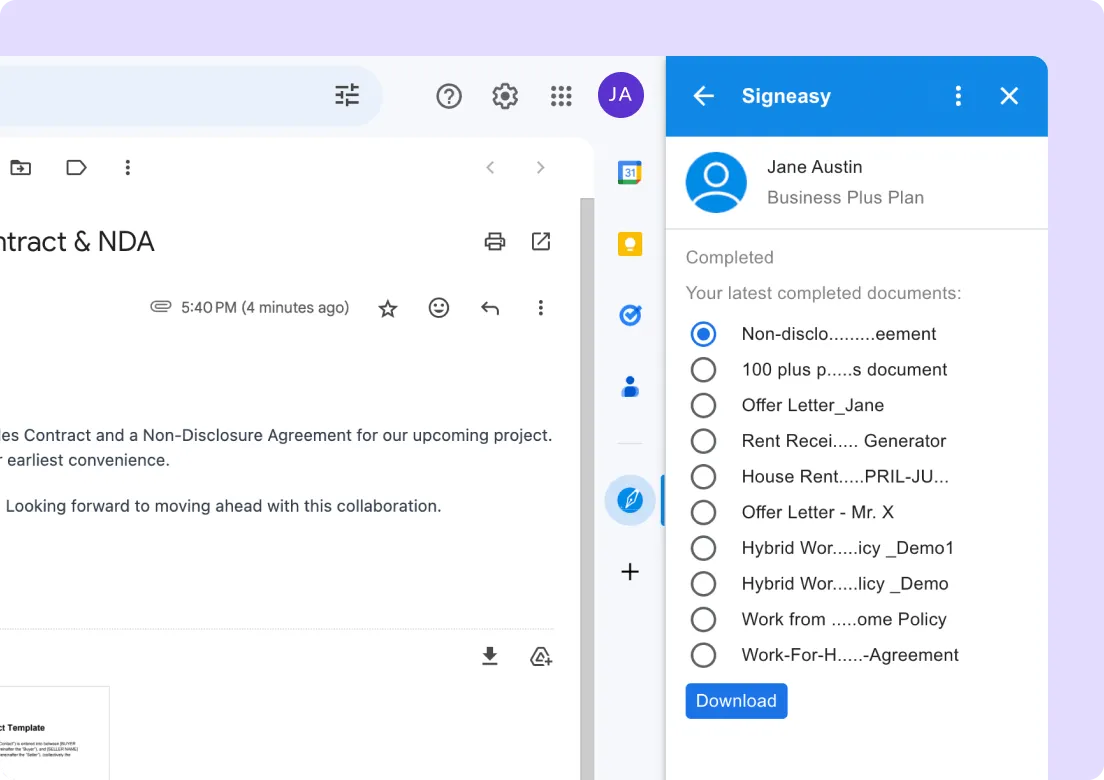The image size is (1104, 780).
Task: Open search filter options in Gmail
Action: point(347,95)
